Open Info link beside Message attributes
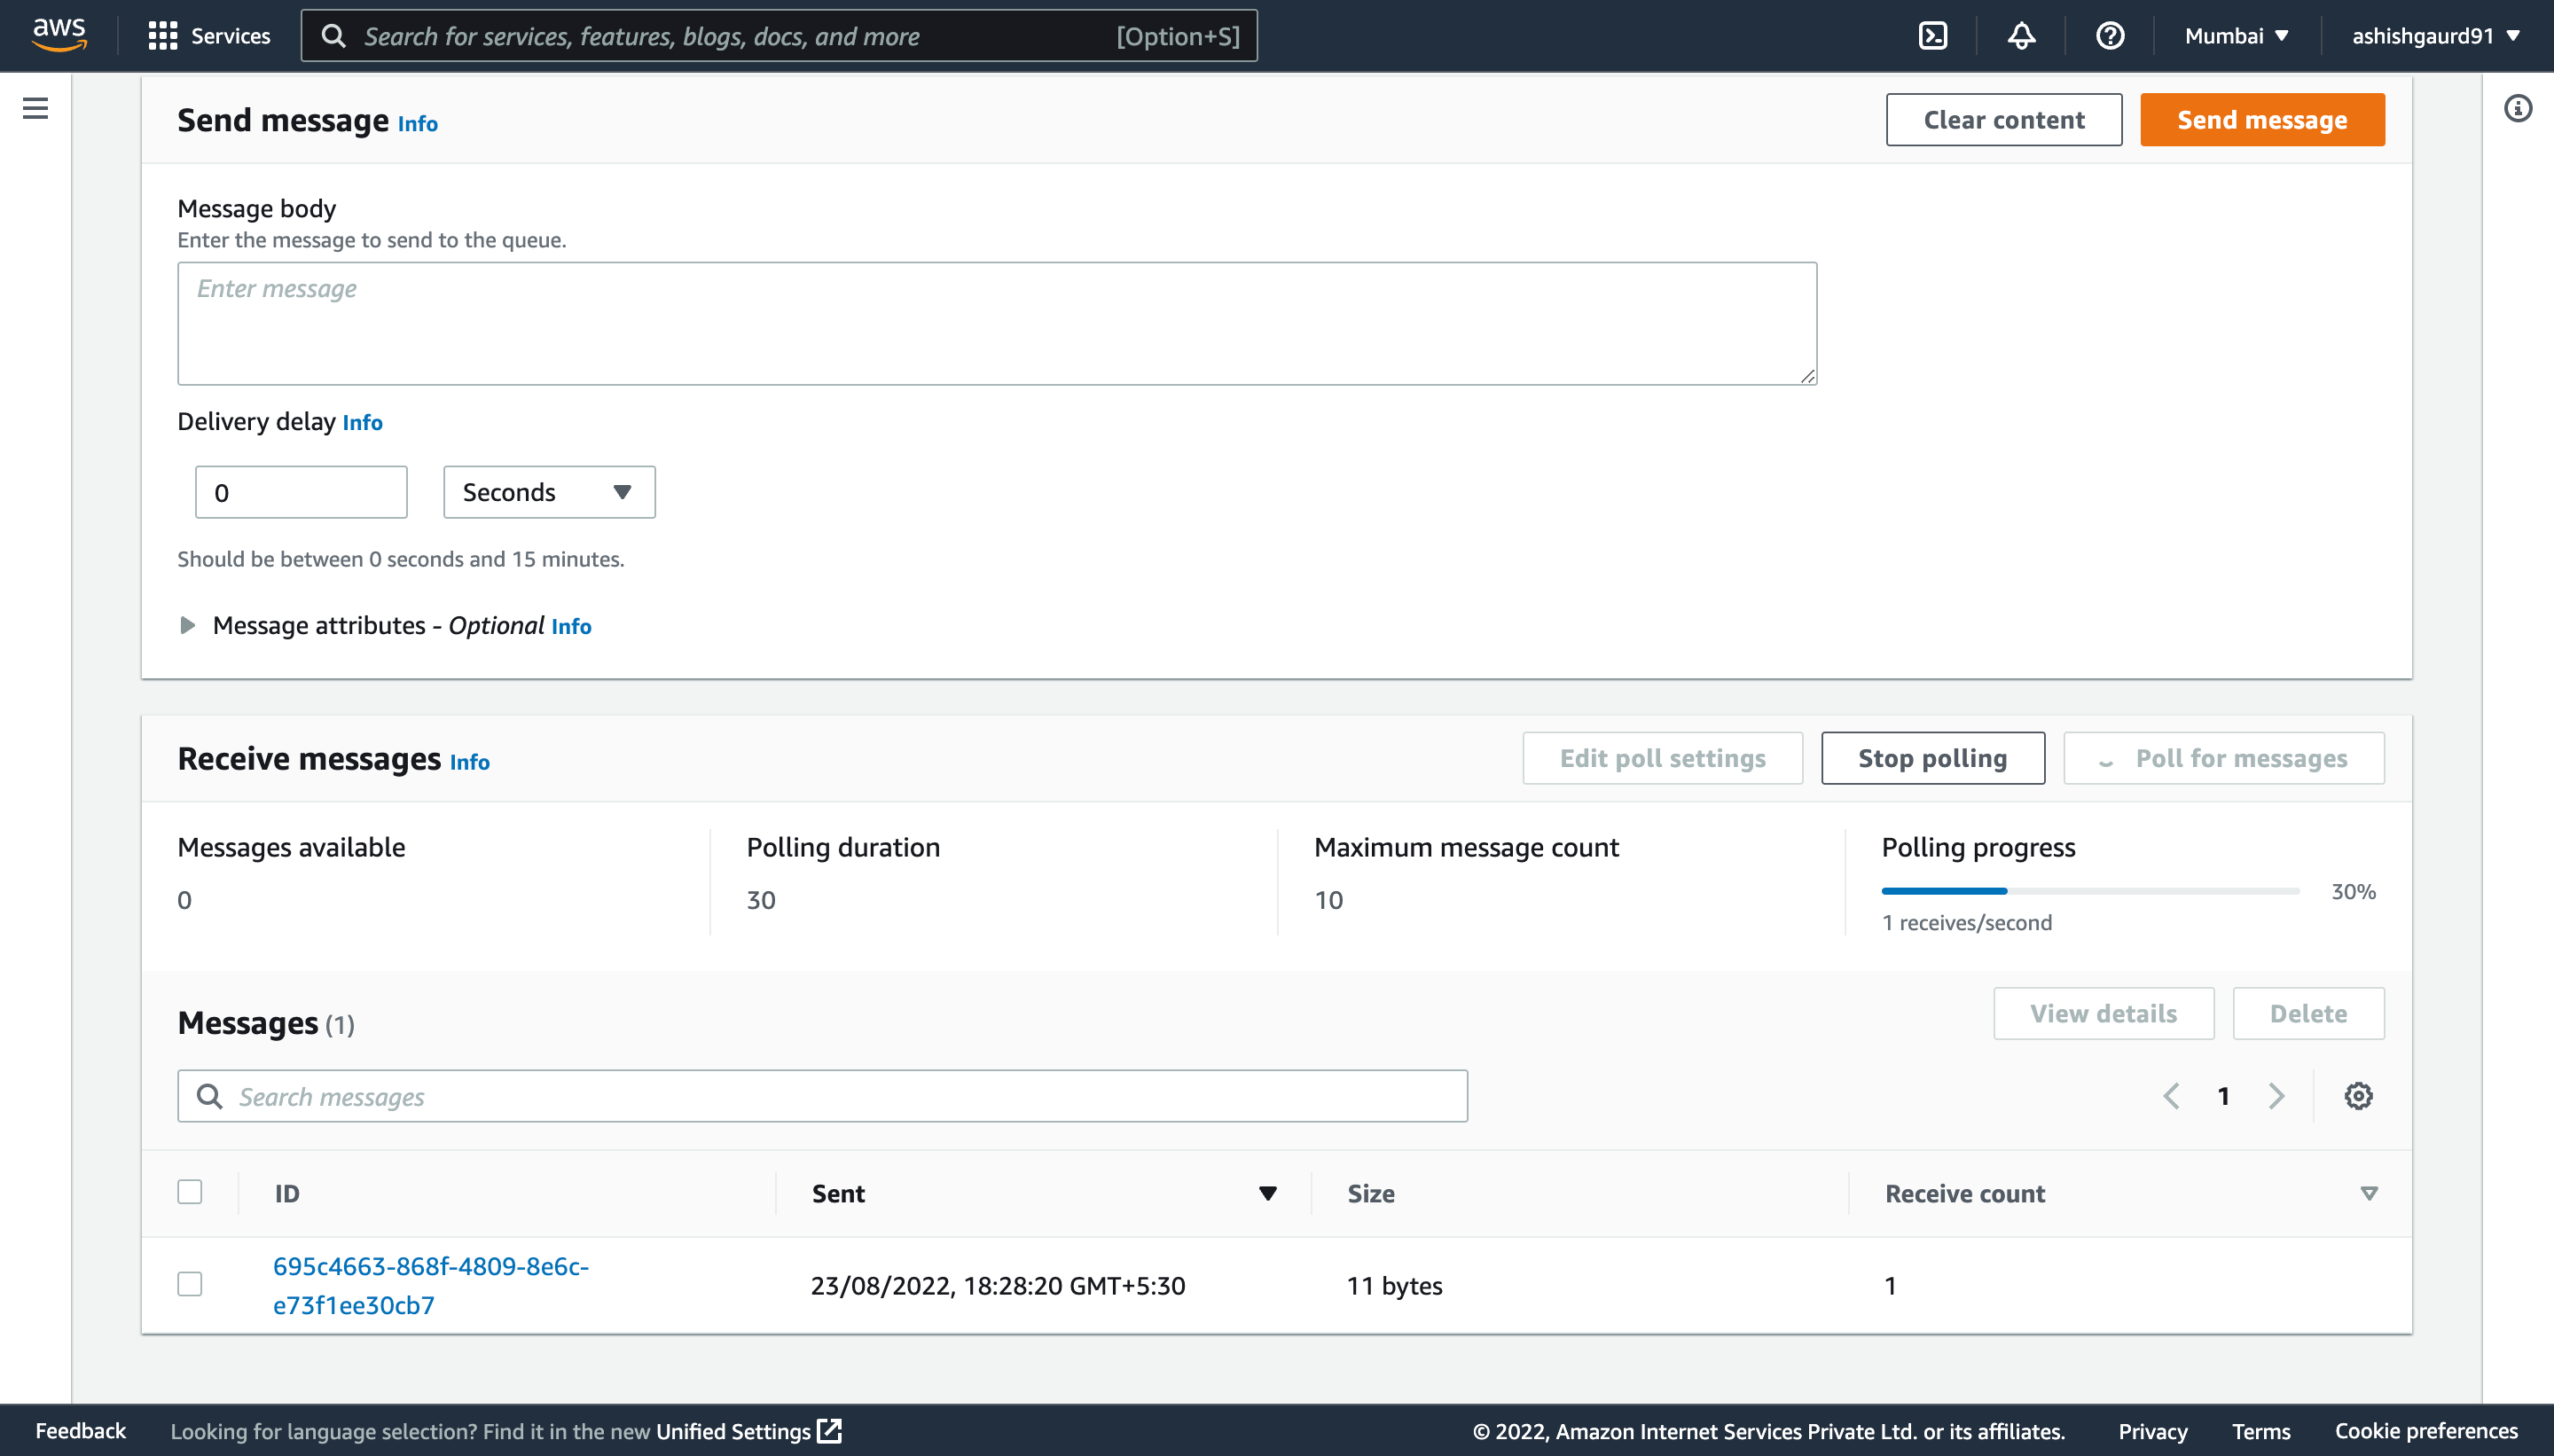This screenshot has height=1456, width=2554. 571,627
